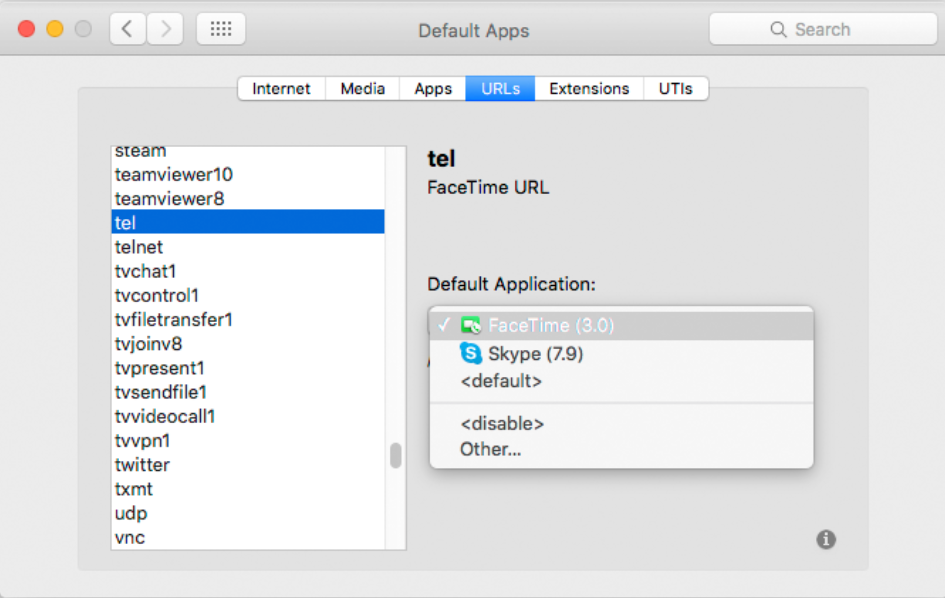
Task: Switch to the Extensions tab
Action: pyautogui.click(x=589, y=88)
